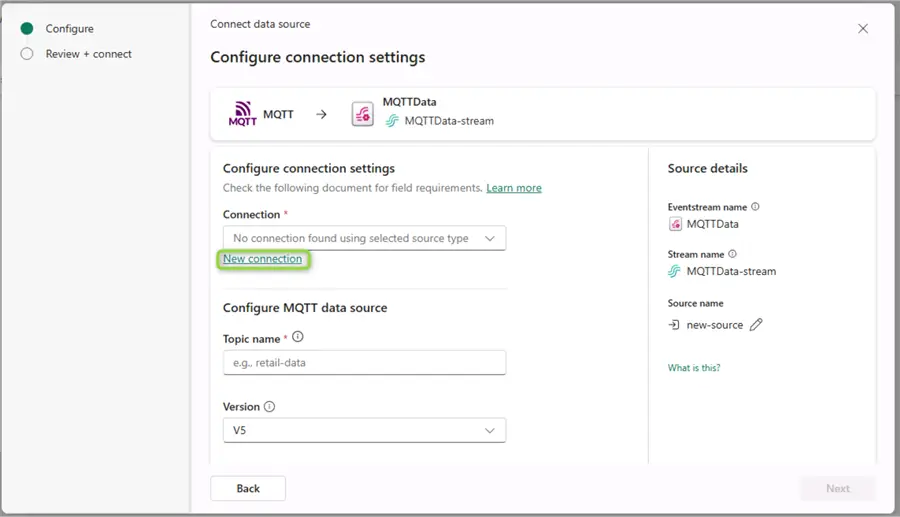The width and height of the screenshot is (900, 517).
Task: Click the MQTTData title in header card
Action: click(409, 102)
